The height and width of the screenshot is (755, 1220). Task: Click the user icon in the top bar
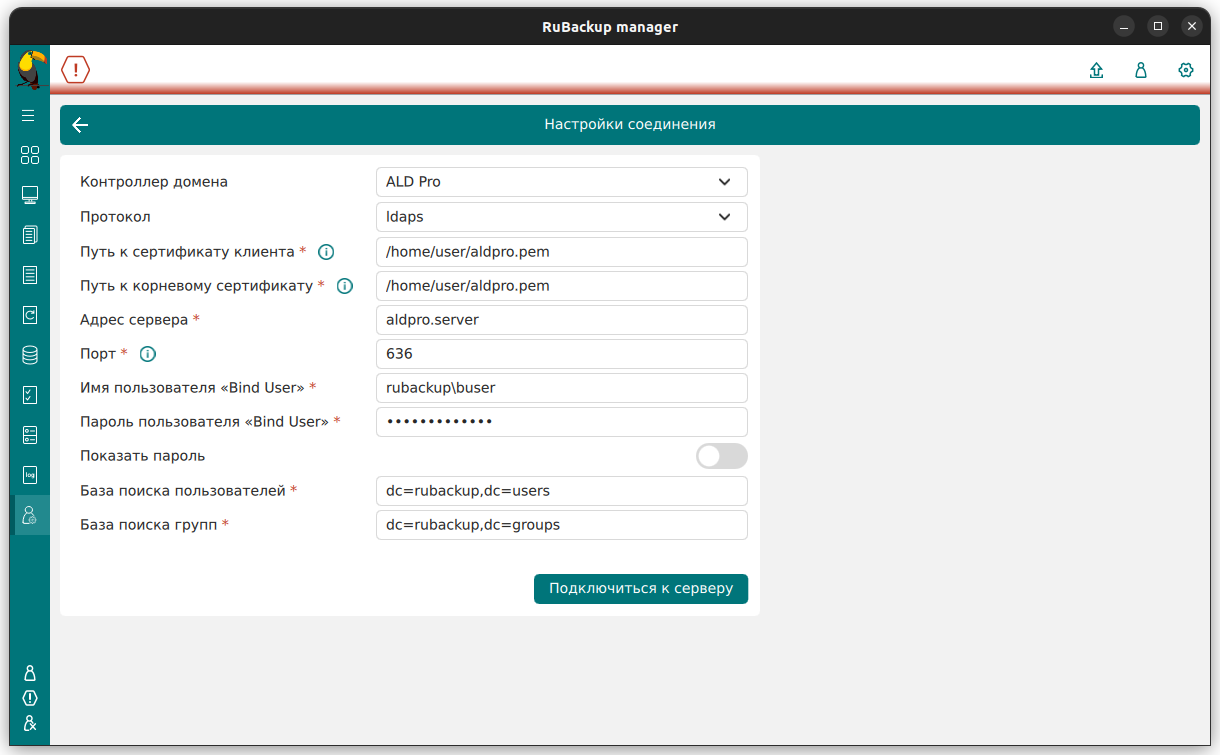click(x=1141, y=70)
